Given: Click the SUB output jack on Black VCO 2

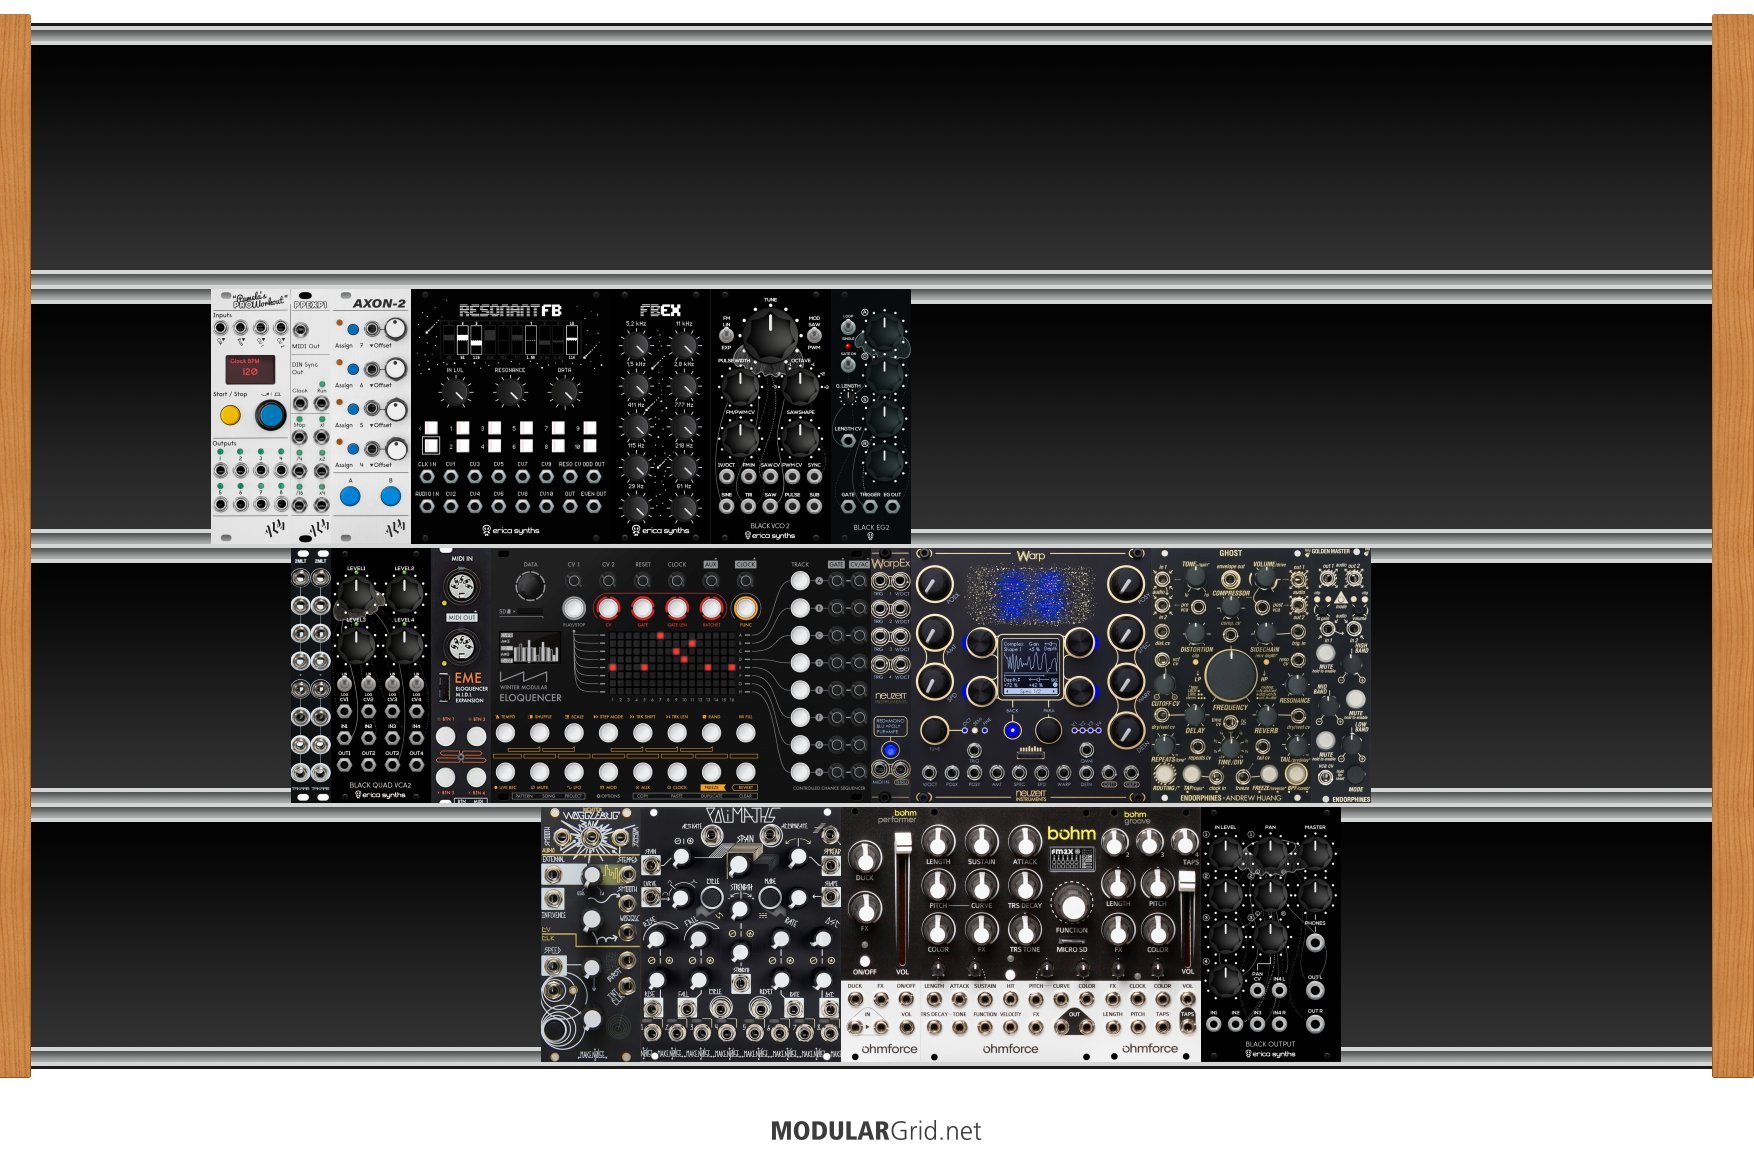Looking at the screenshot, I should 814,507.
